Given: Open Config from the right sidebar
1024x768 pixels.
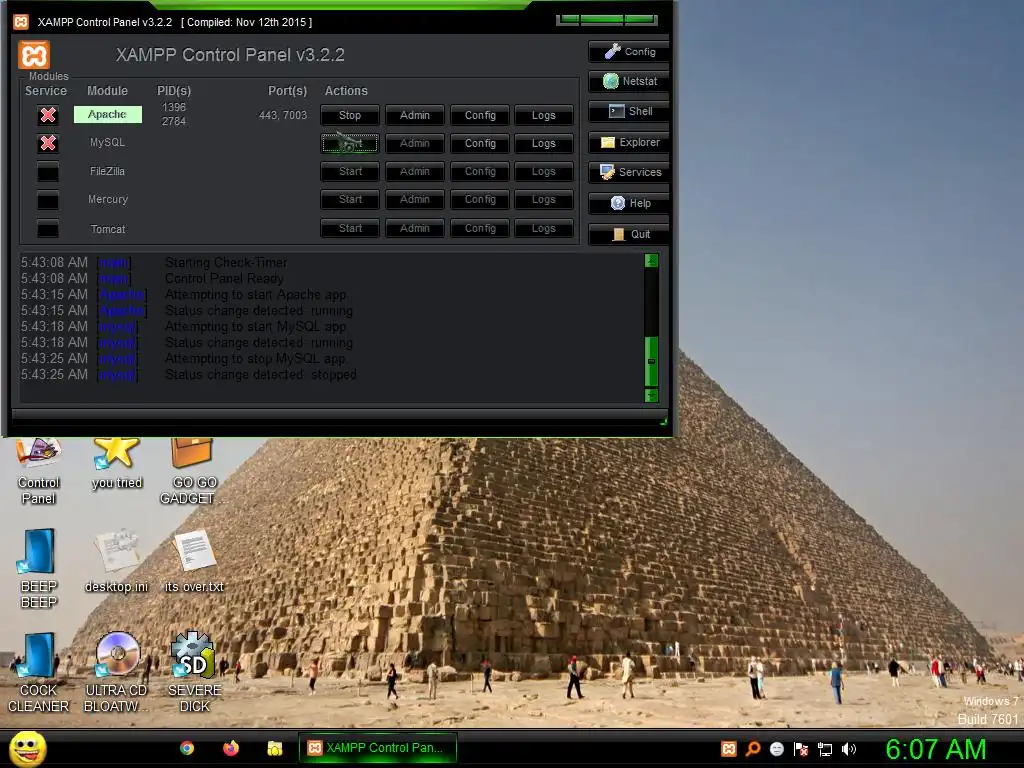Looking at the screenshot, I should tap(629, 52).
